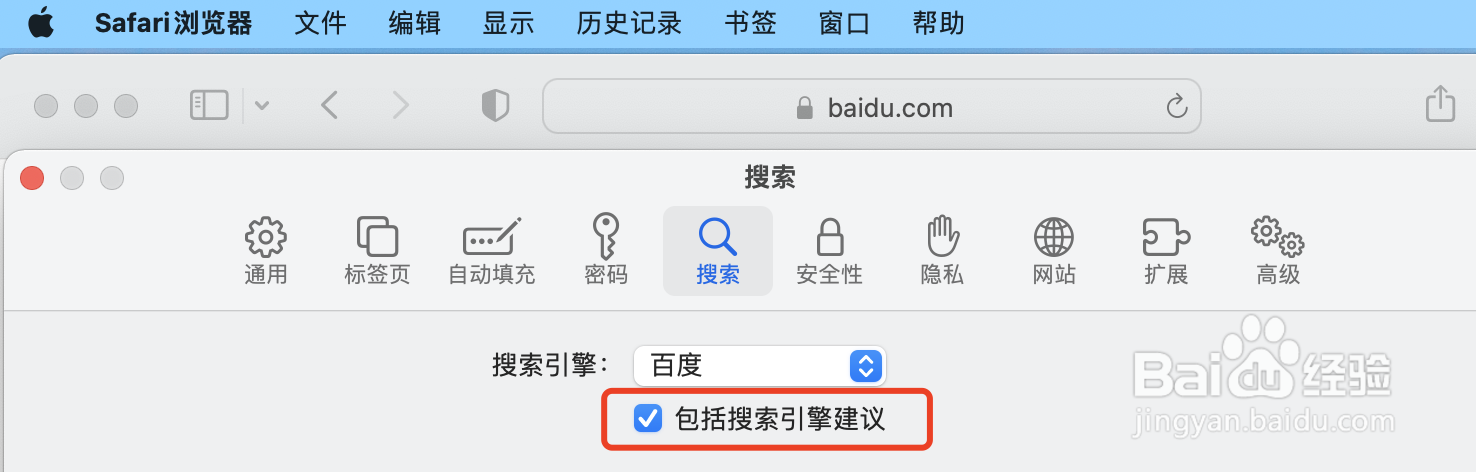Open the 通用 general preferences pane

tap(266, 251)
